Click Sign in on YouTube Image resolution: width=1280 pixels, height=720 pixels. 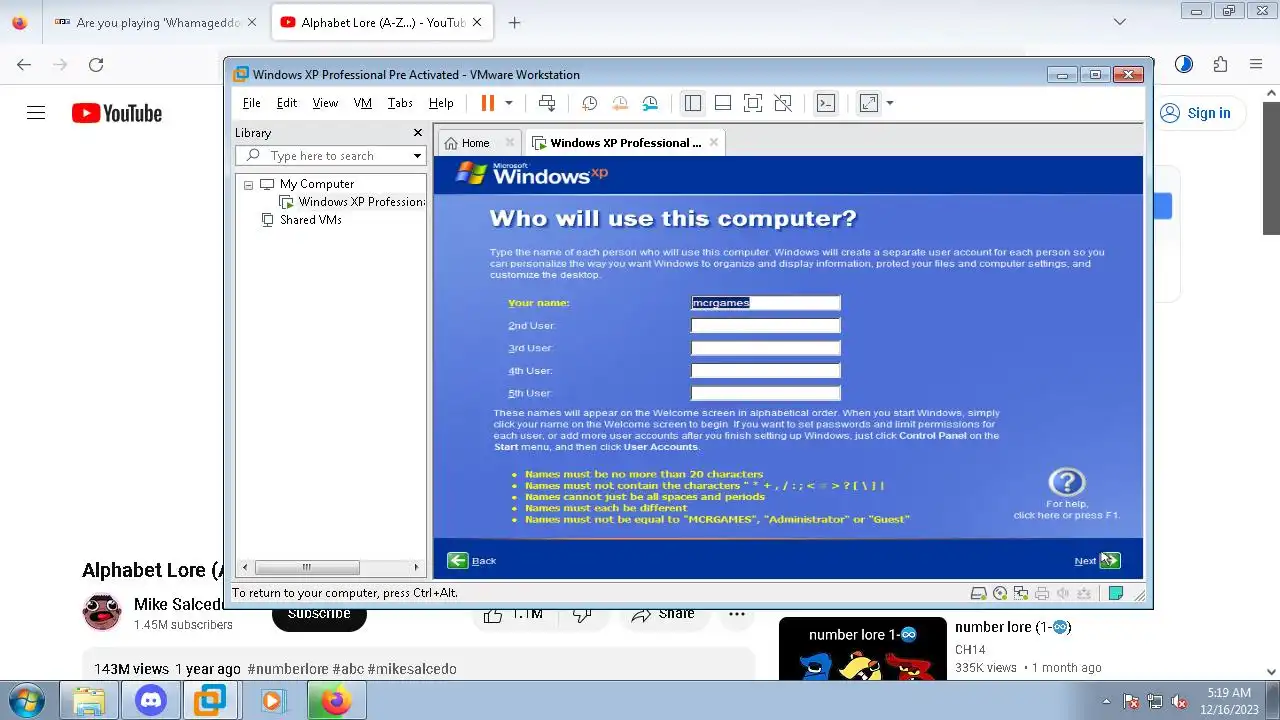(x=1195, y=113)
